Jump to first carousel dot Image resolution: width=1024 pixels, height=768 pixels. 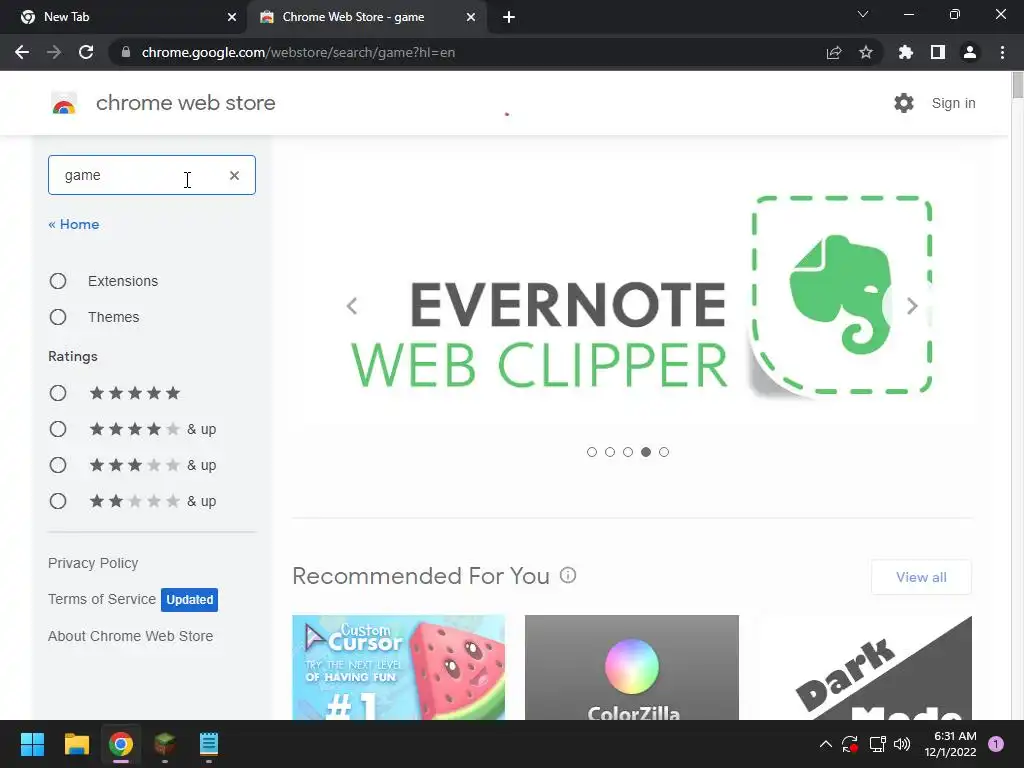coord(592,452)
